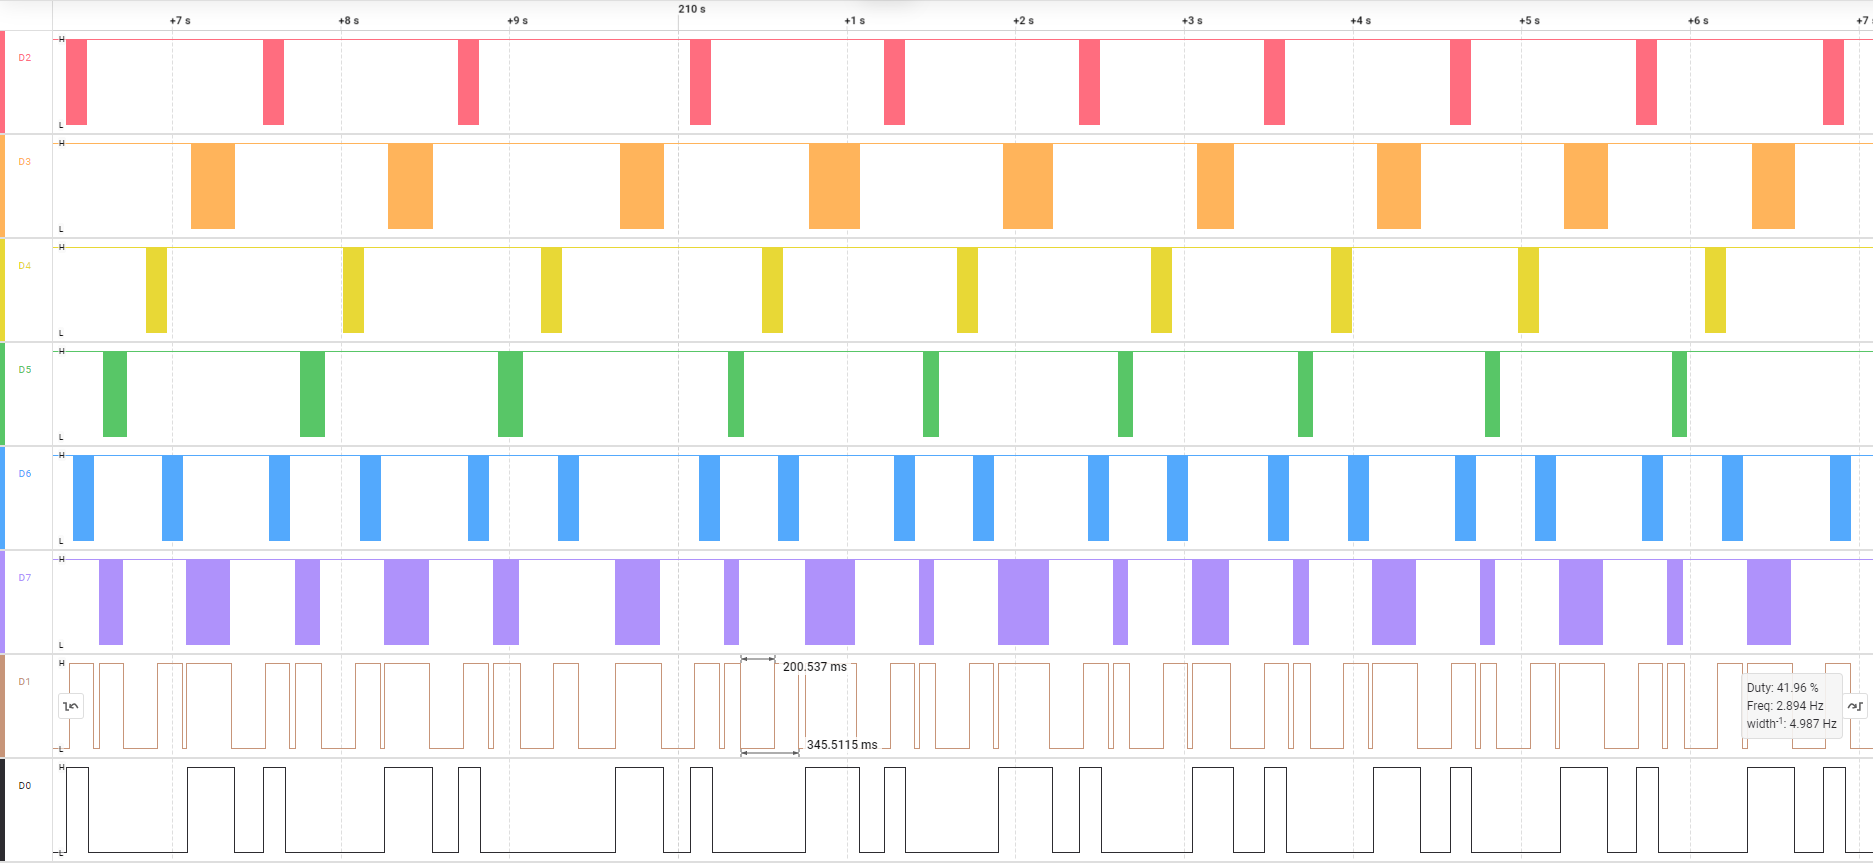The width and height of the screenshot is (1873, 863).
Task: Click the D4 channel name
Action: click(25, 266)
